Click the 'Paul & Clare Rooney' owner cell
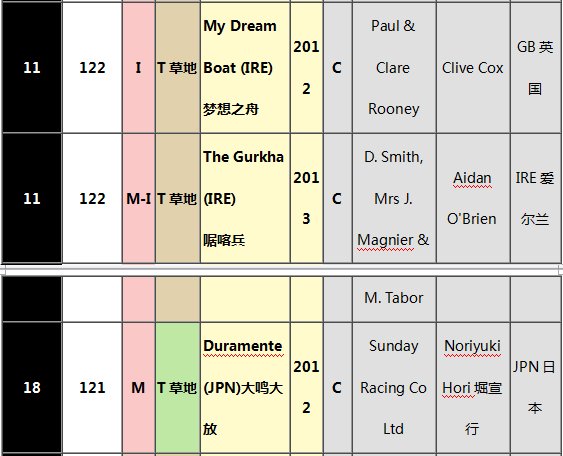The image size is (563, 456). pyautogui.click(x=394, y=68)
